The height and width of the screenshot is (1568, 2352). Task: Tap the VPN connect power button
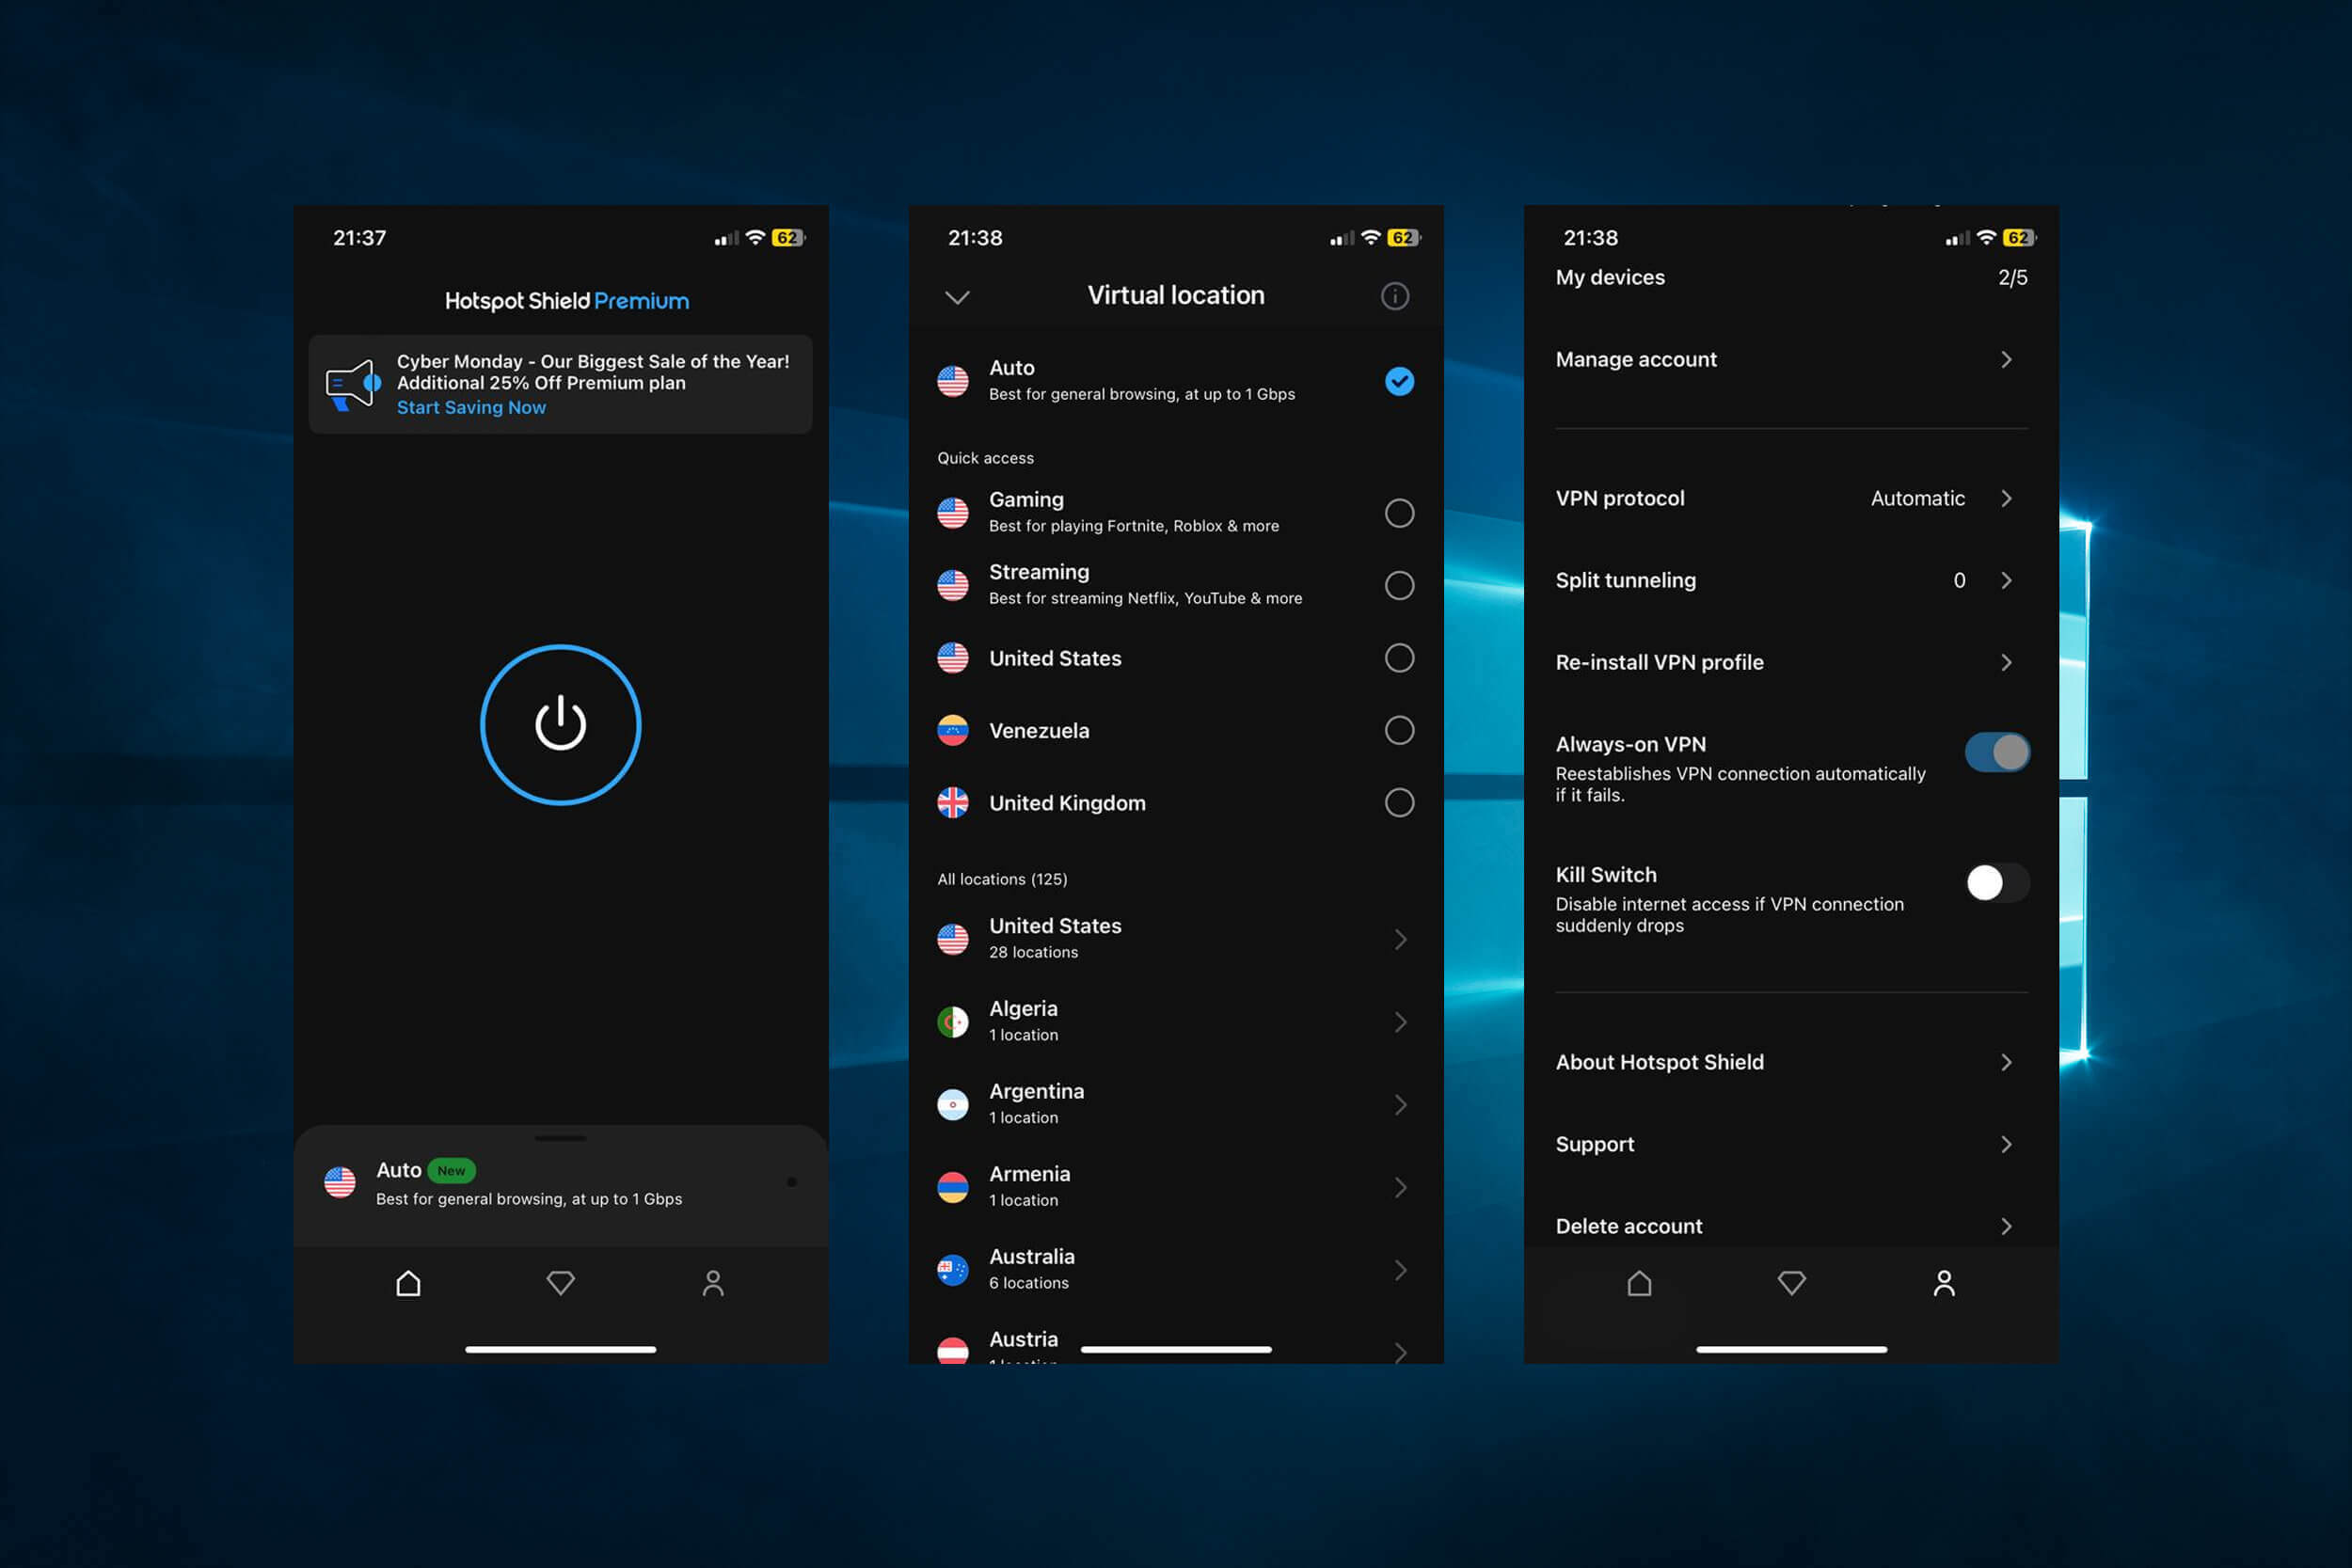click(560, 724)
